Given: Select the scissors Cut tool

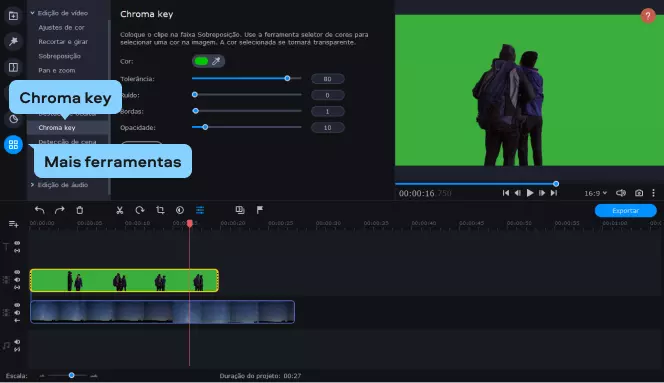Looking at the screenshot, I should tap(119, 210).
